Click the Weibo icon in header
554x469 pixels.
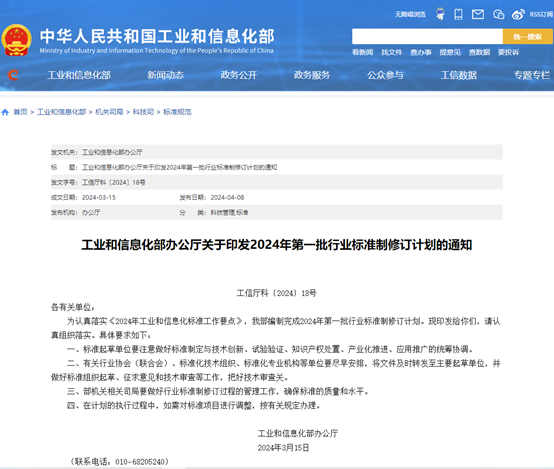[518, 14]
